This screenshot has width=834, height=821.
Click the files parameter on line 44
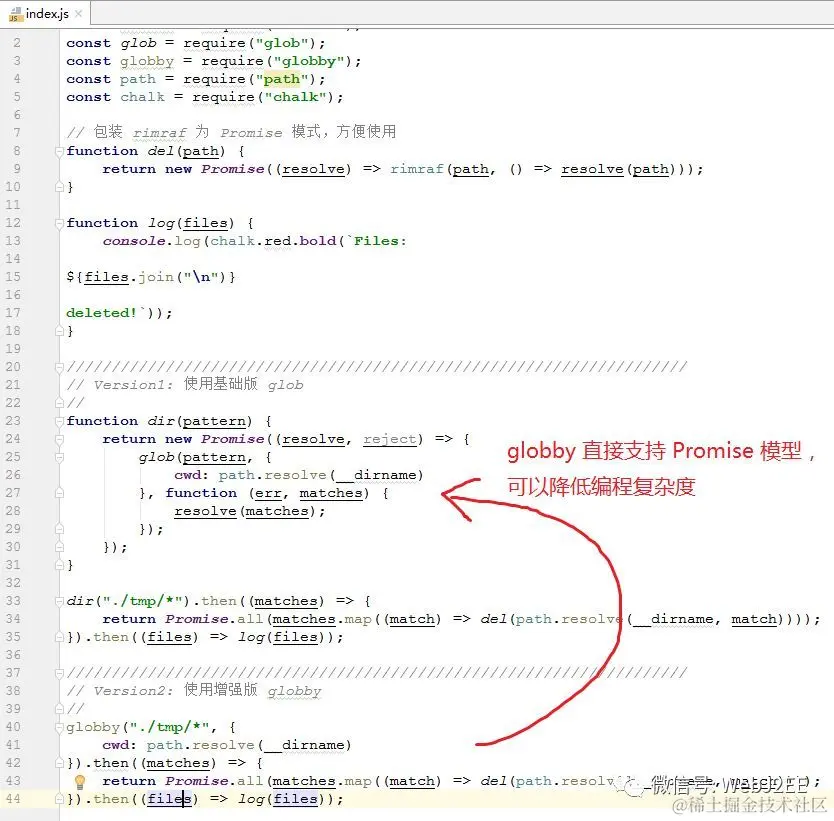pos(169,799)
